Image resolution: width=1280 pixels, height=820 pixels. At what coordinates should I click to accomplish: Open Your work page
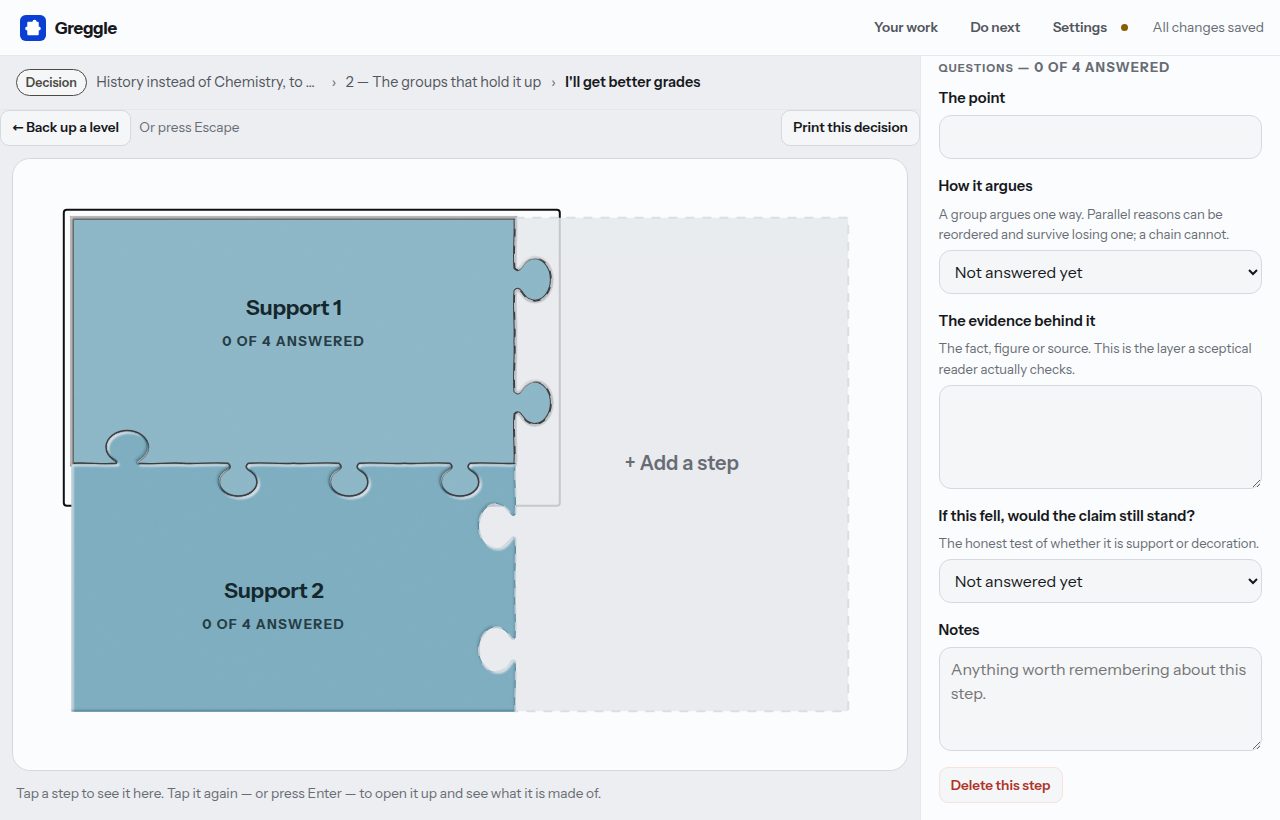906,27
